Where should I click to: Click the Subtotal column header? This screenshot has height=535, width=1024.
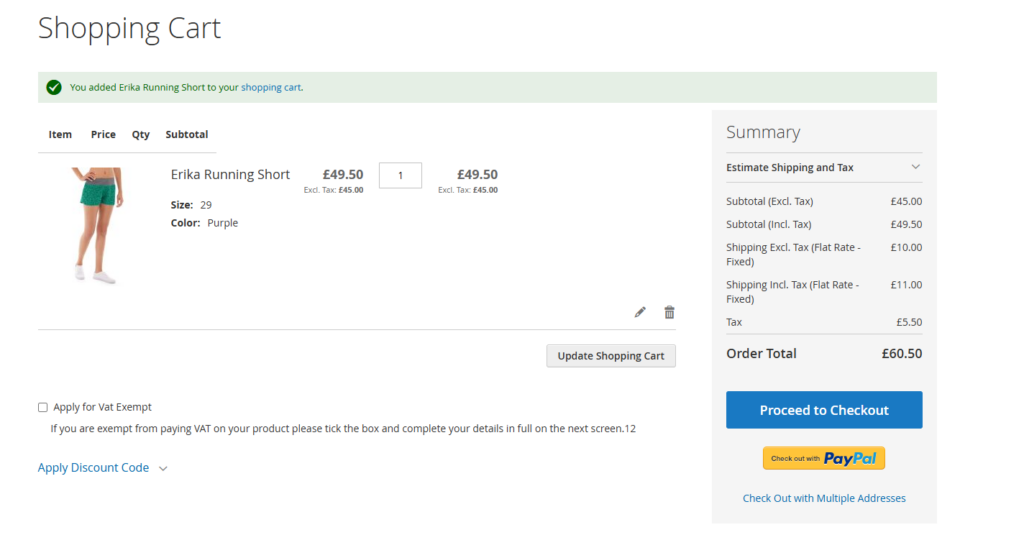coord(187,134)
